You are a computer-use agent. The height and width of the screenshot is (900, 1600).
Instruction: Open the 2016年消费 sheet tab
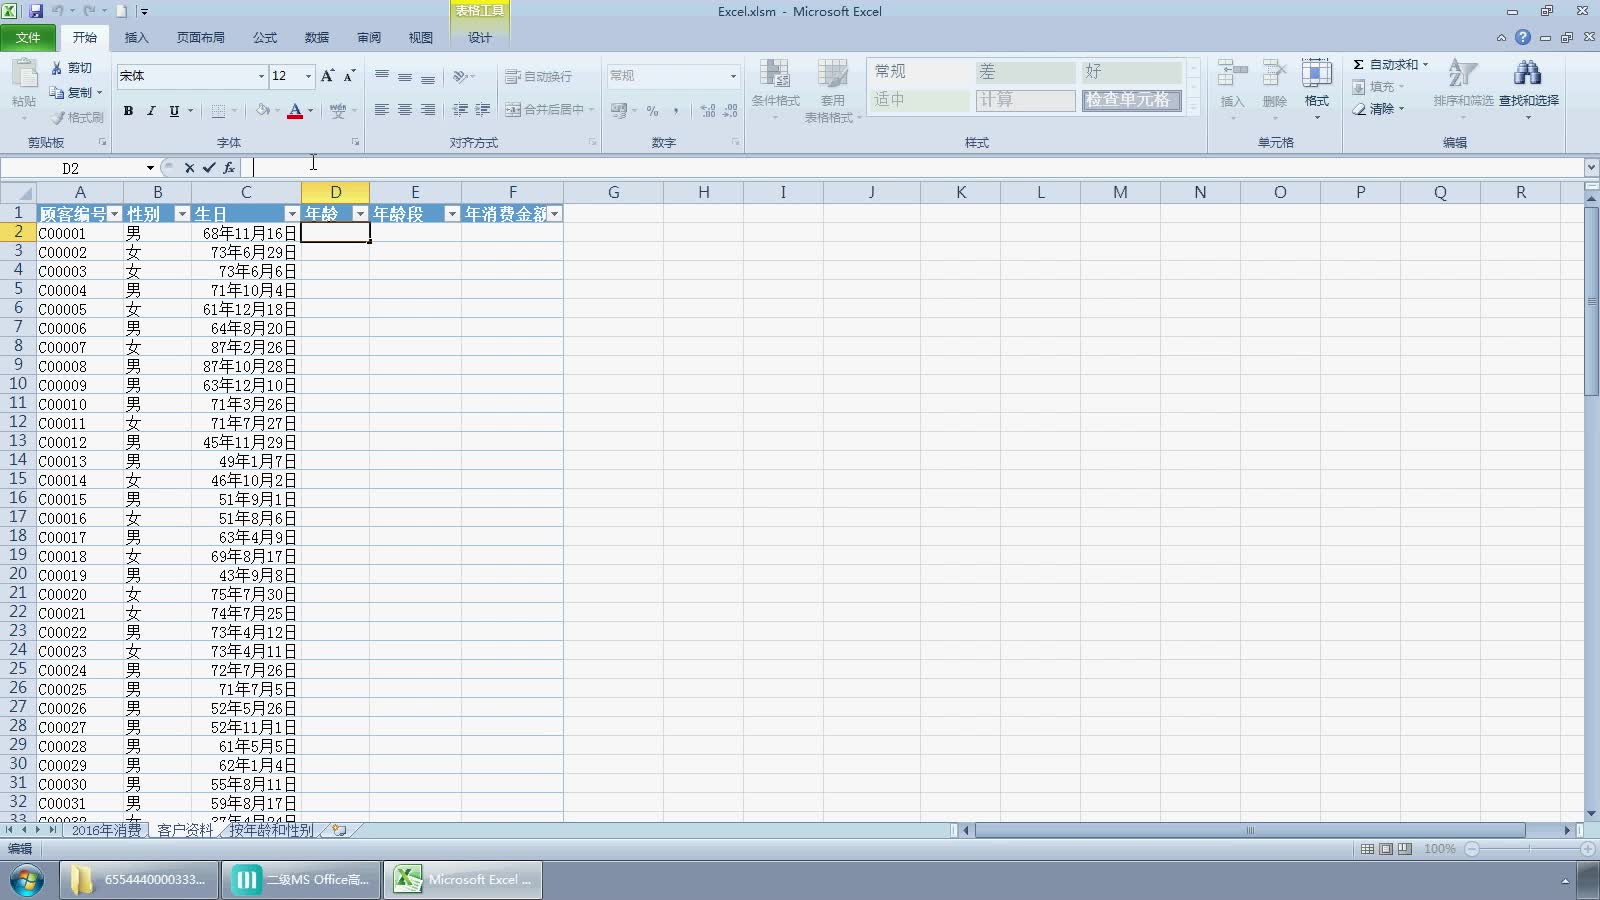(x=106, y=830)
